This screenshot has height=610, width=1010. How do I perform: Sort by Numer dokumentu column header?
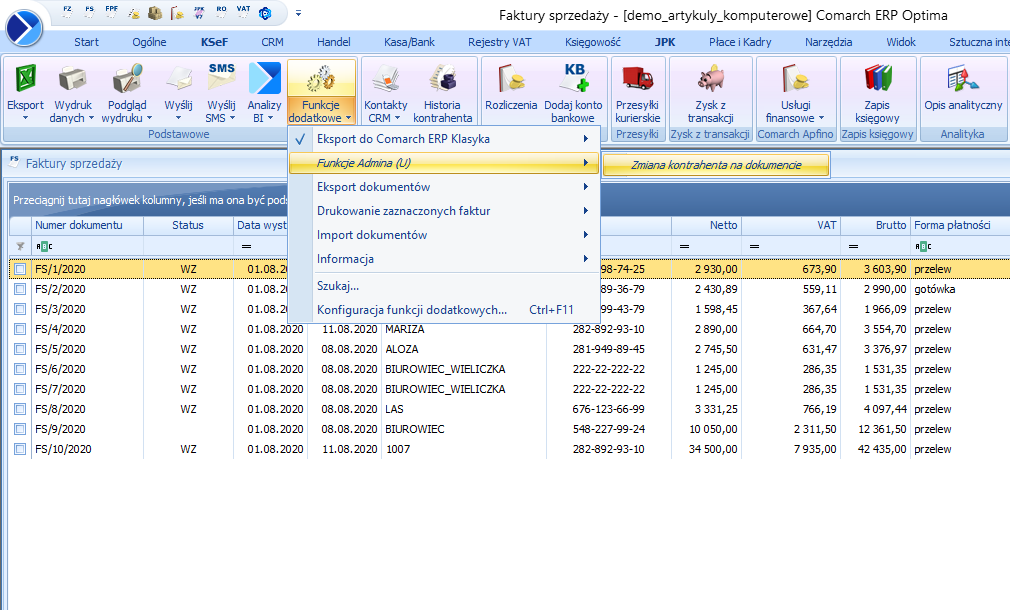coord(87,225)
